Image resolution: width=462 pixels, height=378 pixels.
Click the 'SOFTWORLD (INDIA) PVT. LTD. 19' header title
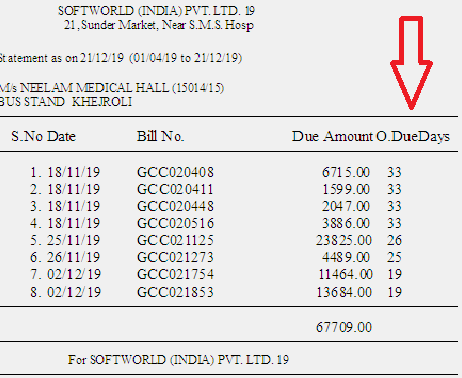click(156, 11)
